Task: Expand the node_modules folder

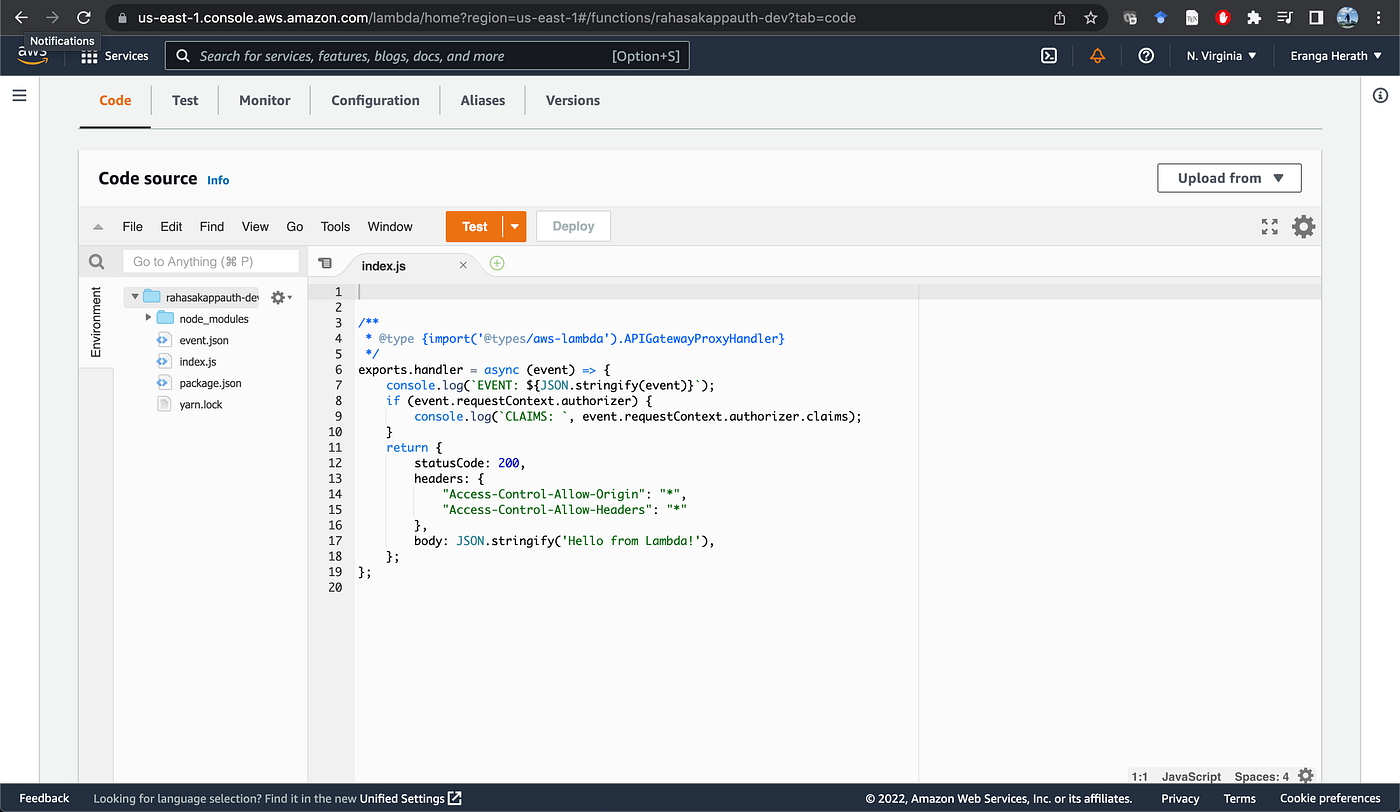Action: tap(148, 318)
